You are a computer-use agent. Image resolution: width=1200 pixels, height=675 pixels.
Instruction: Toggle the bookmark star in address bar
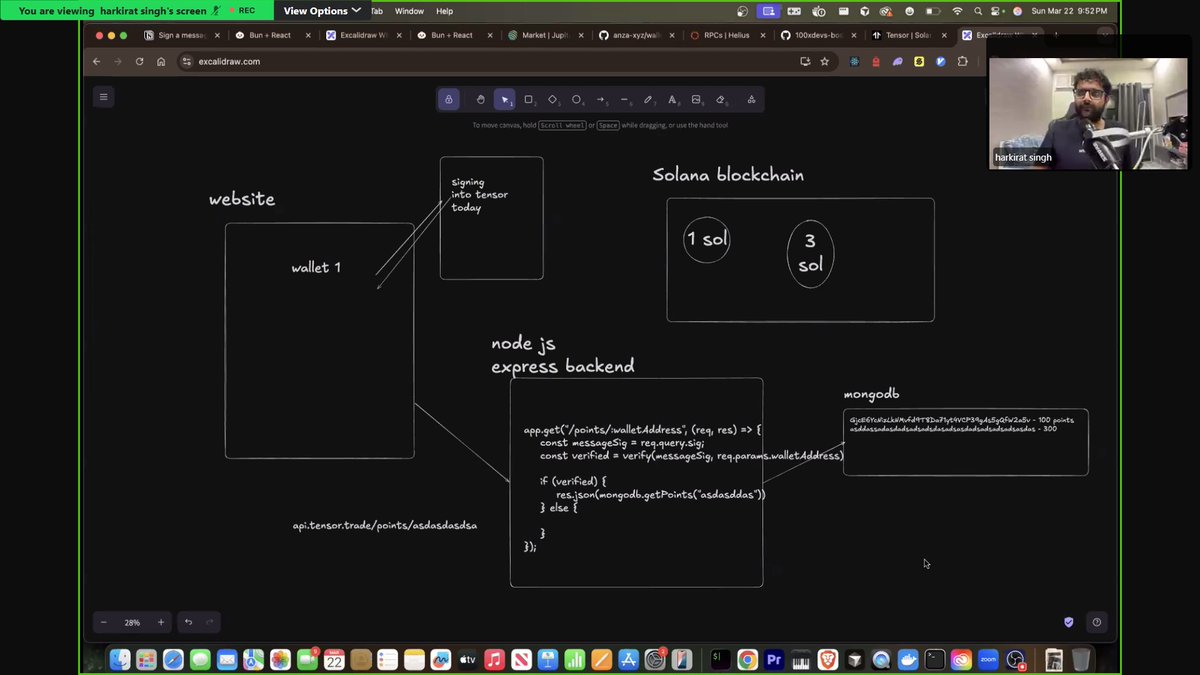823,61
